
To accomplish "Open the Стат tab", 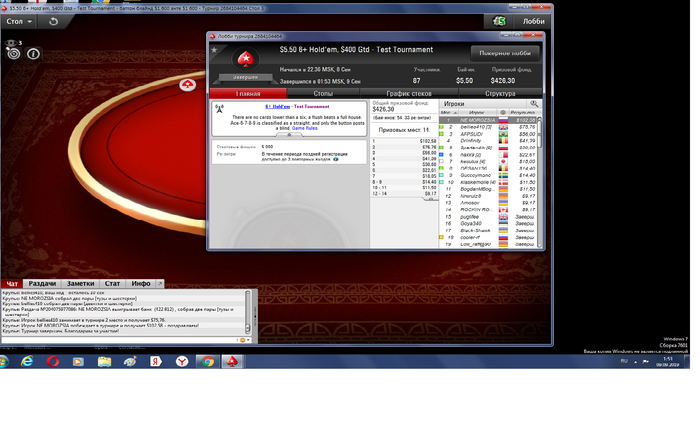I will point(112,284).
